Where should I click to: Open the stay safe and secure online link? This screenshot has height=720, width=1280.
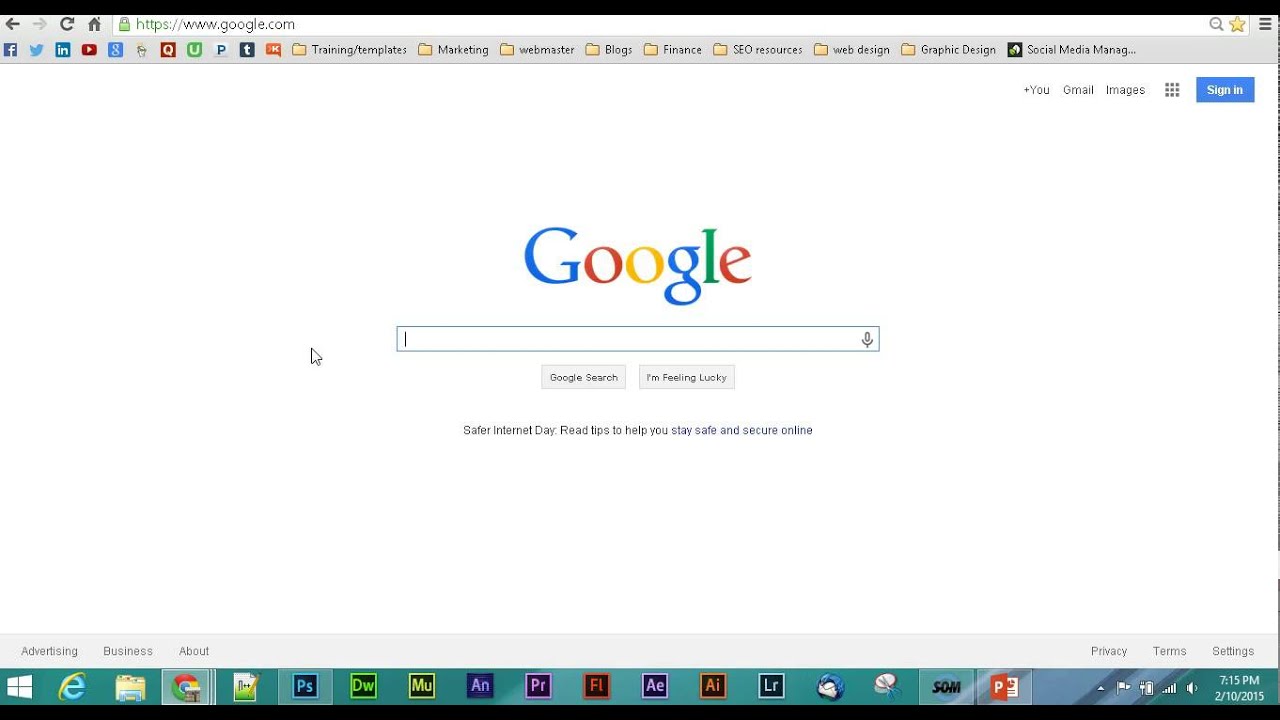(741, 430)
